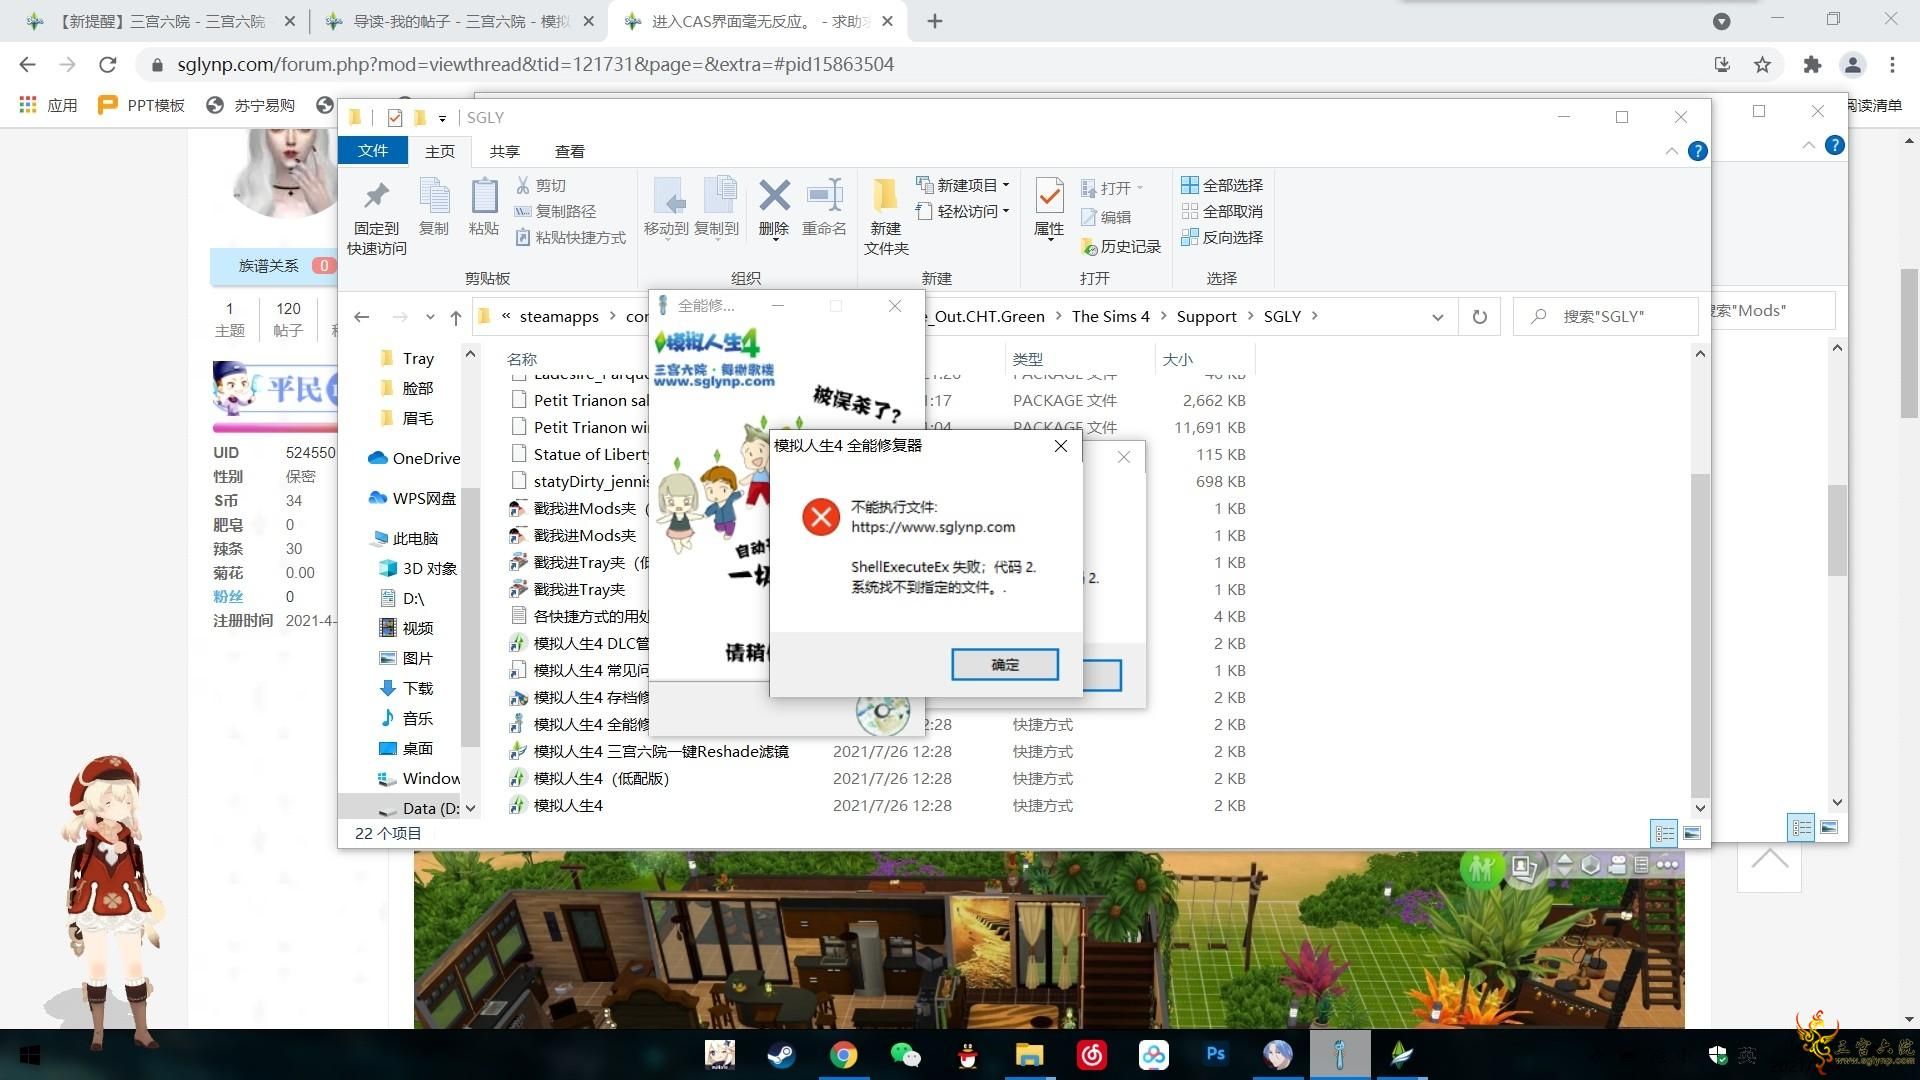This screenshot has height=1080, width=1920.
Task: Close the 模拟人生4 全能修复器 error dialog
Action: pos(1061,446)
